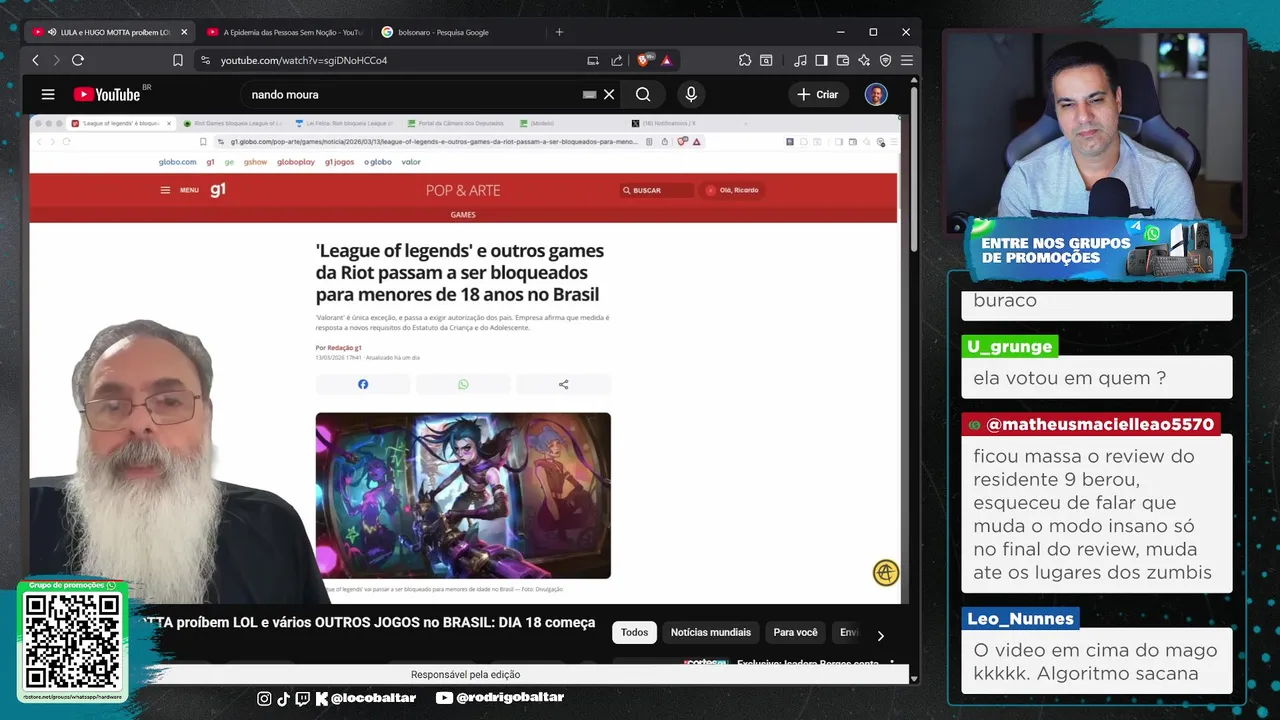Image resolution: width=1280 pixels, height=720 pixels.
Task: Expand more filter chips with right chevron
Action: coord(880,635)
